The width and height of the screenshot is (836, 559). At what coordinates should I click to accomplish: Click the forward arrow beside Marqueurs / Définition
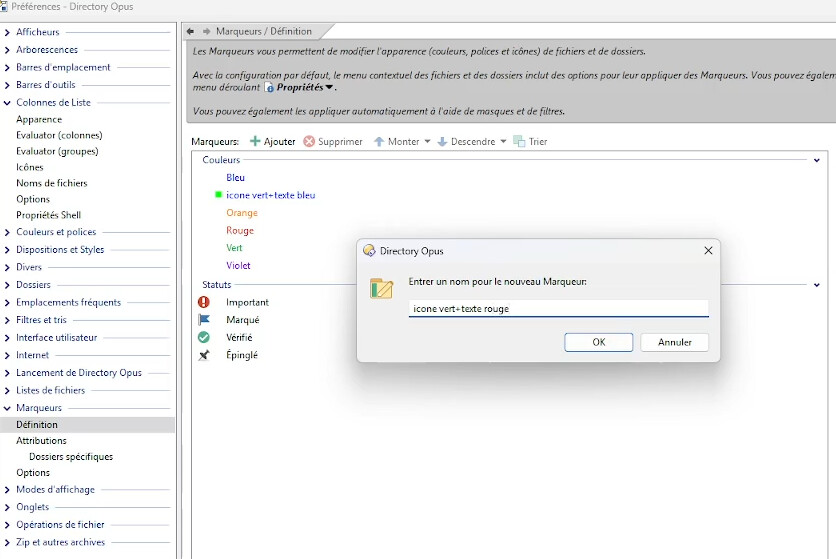pos(207,31)
